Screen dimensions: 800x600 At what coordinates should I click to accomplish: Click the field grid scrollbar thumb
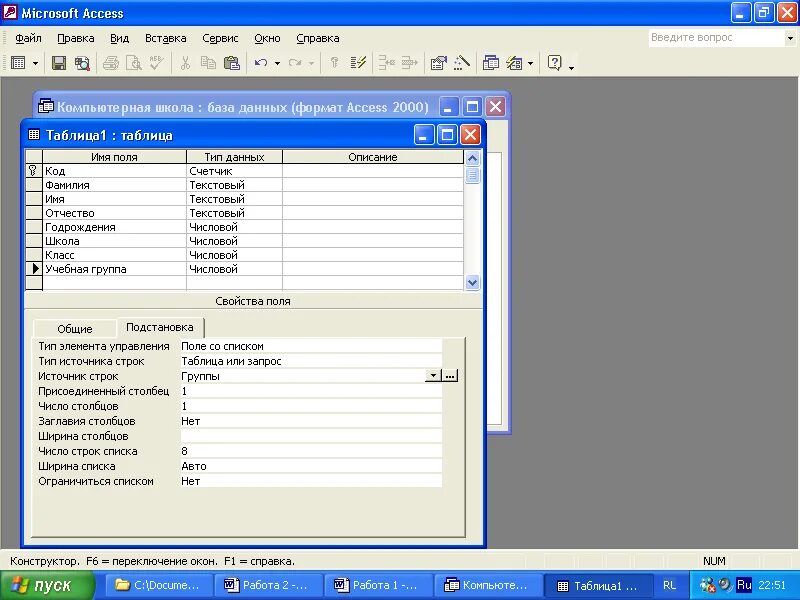point(472,176)
